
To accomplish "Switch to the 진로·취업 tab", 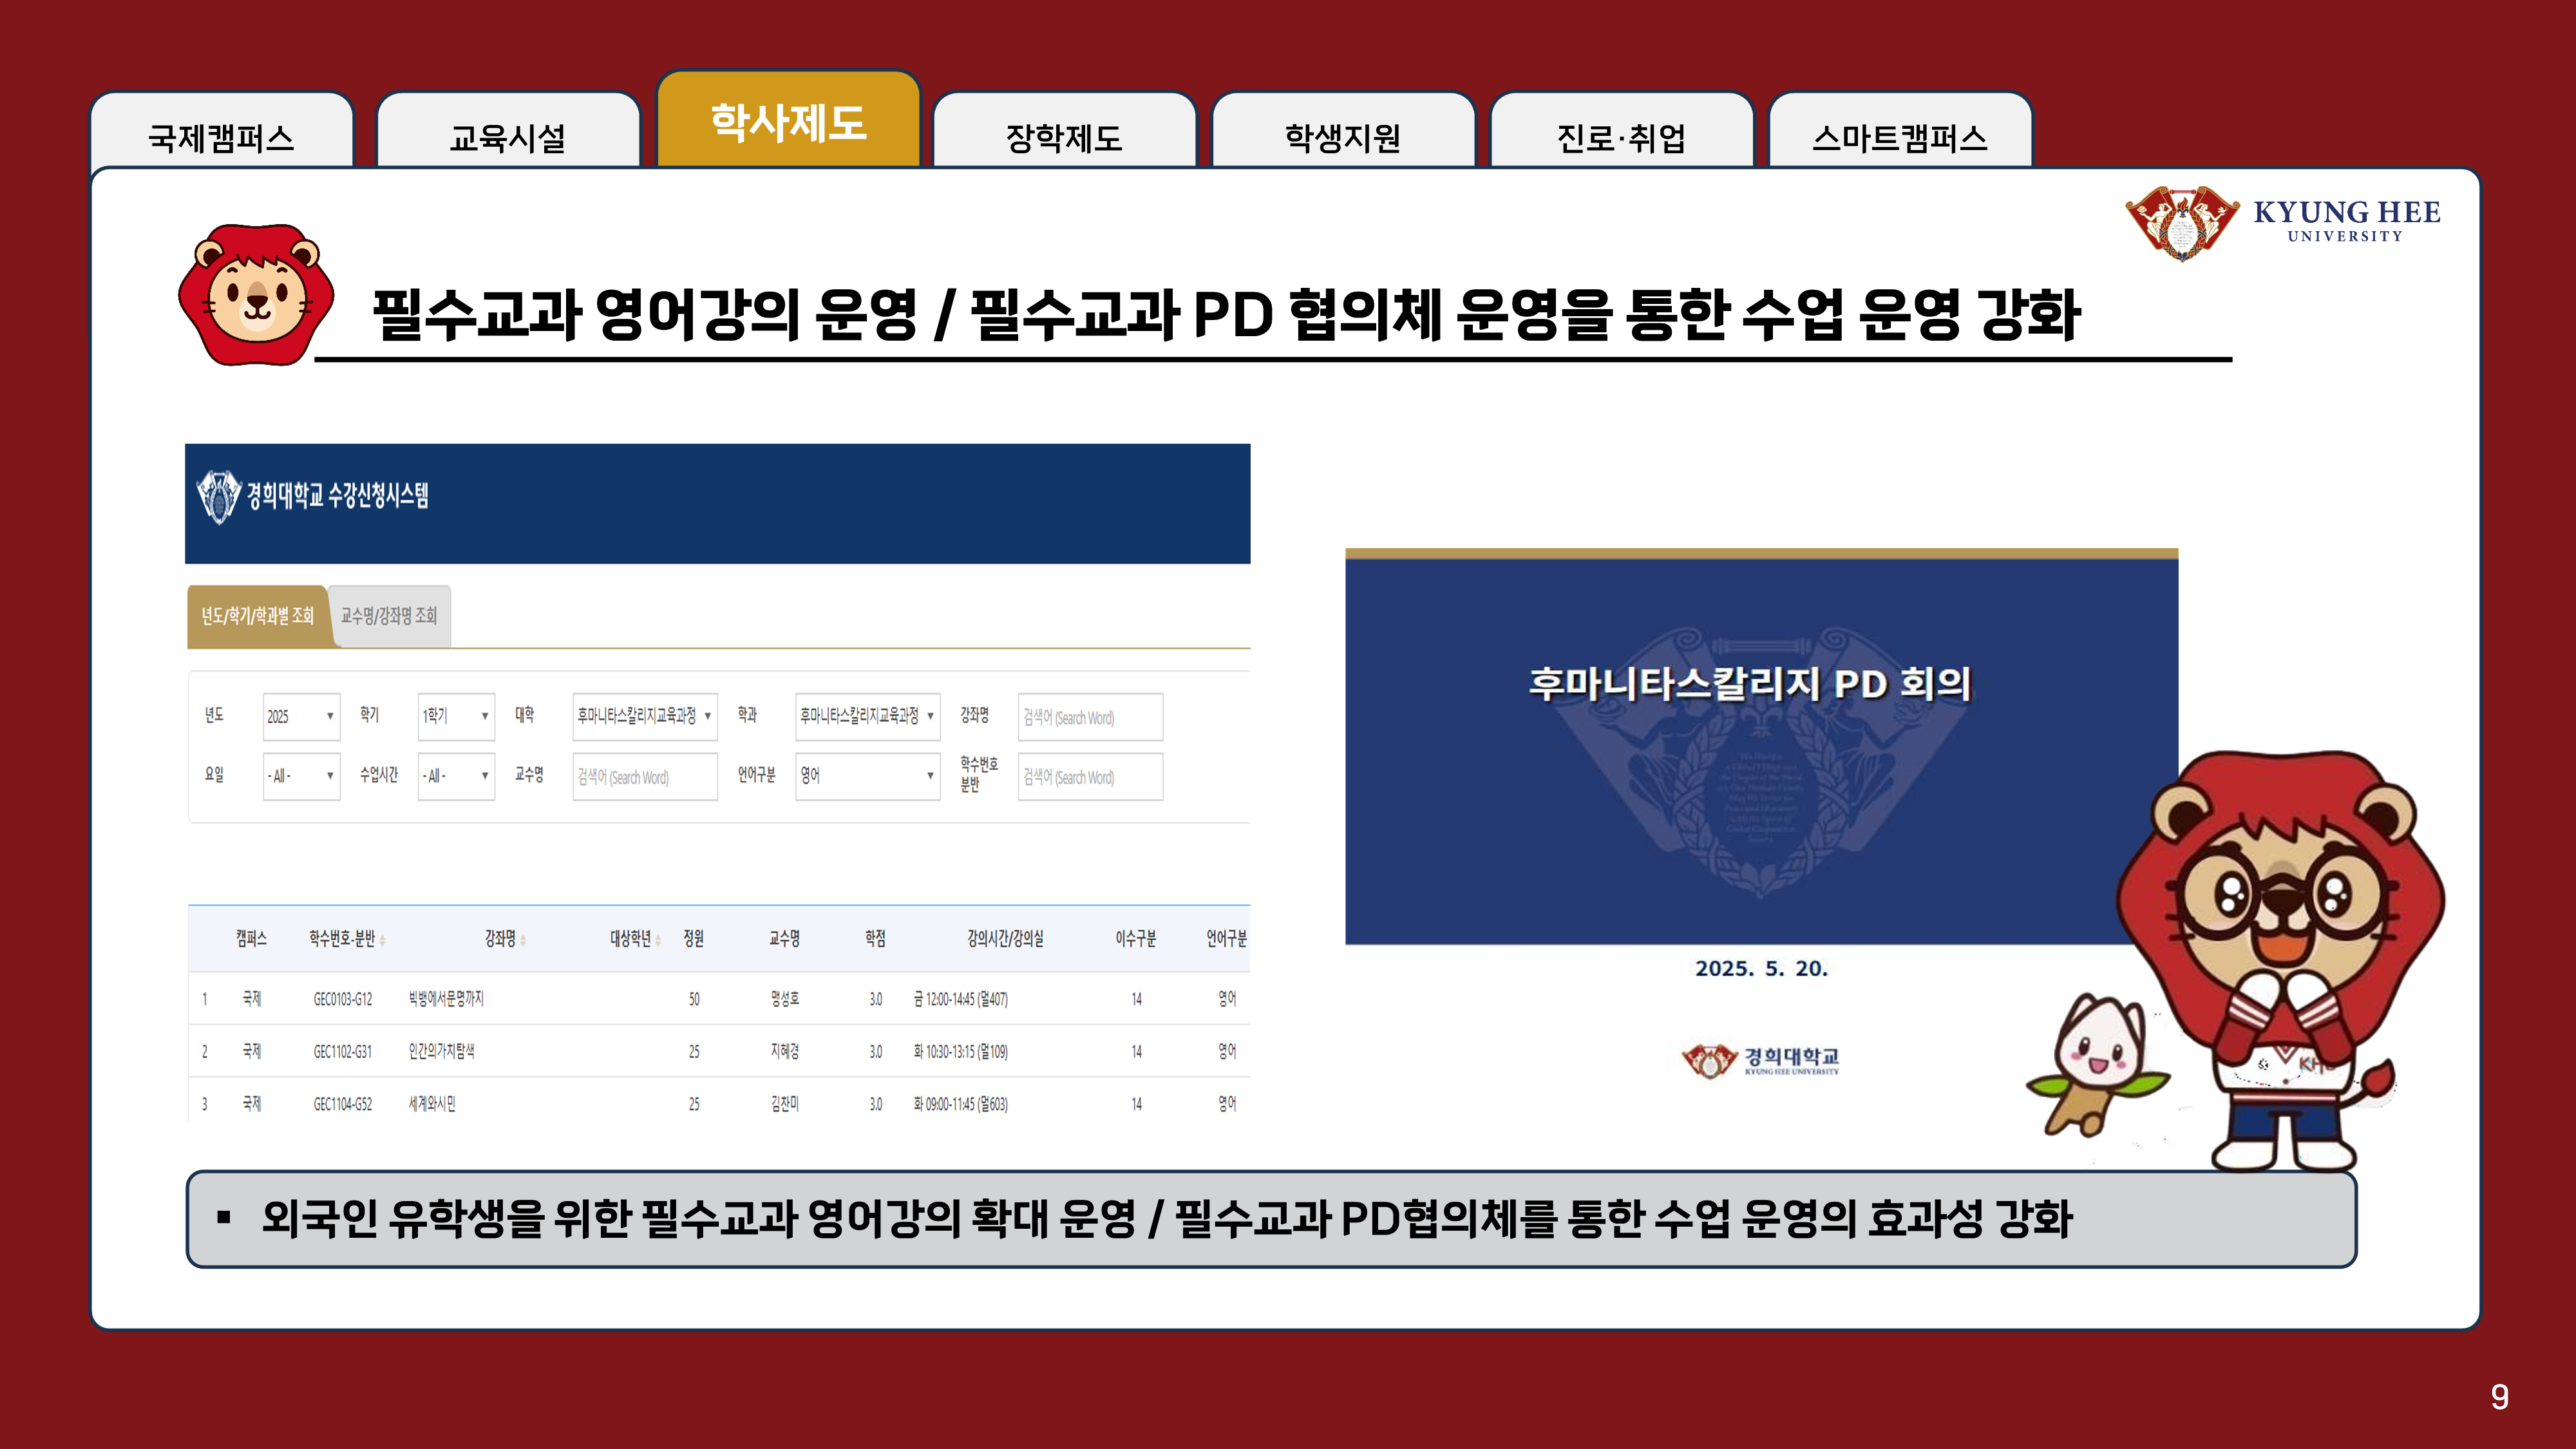I will pyautogui.click(x=1621, y=130).
